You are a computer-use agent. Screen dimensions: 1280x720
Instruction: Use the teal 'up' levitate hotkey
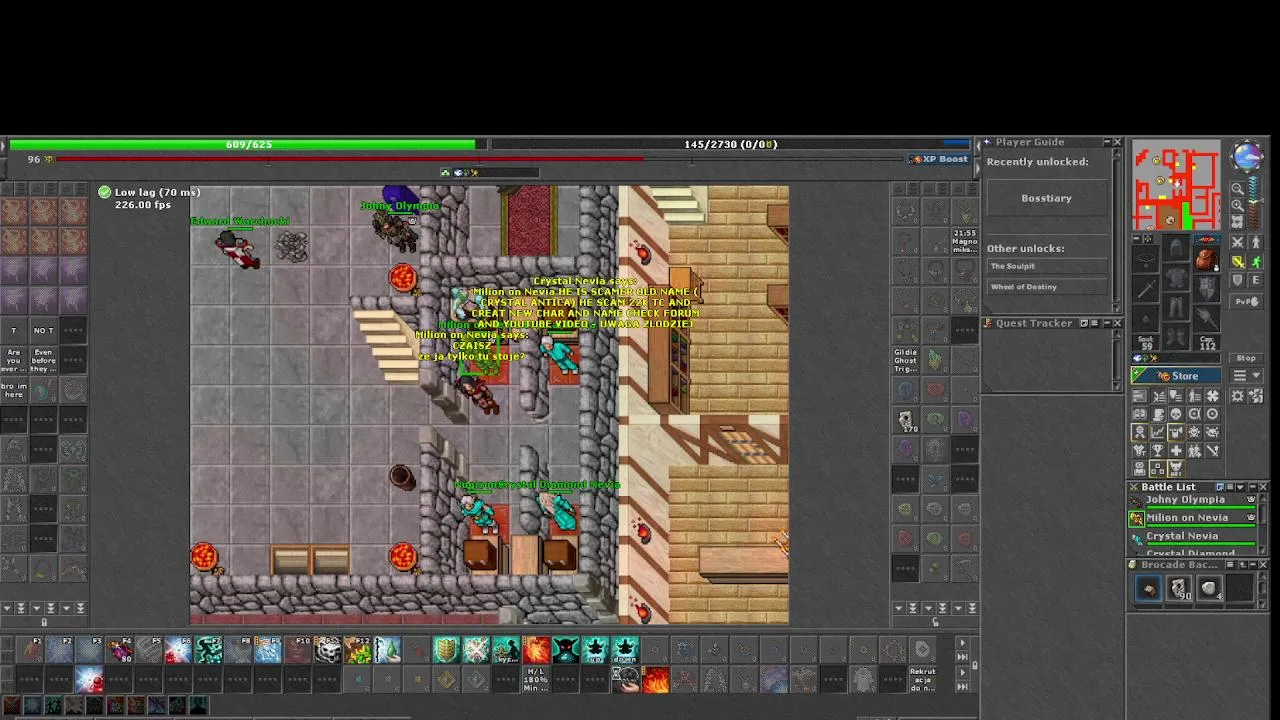596,650
